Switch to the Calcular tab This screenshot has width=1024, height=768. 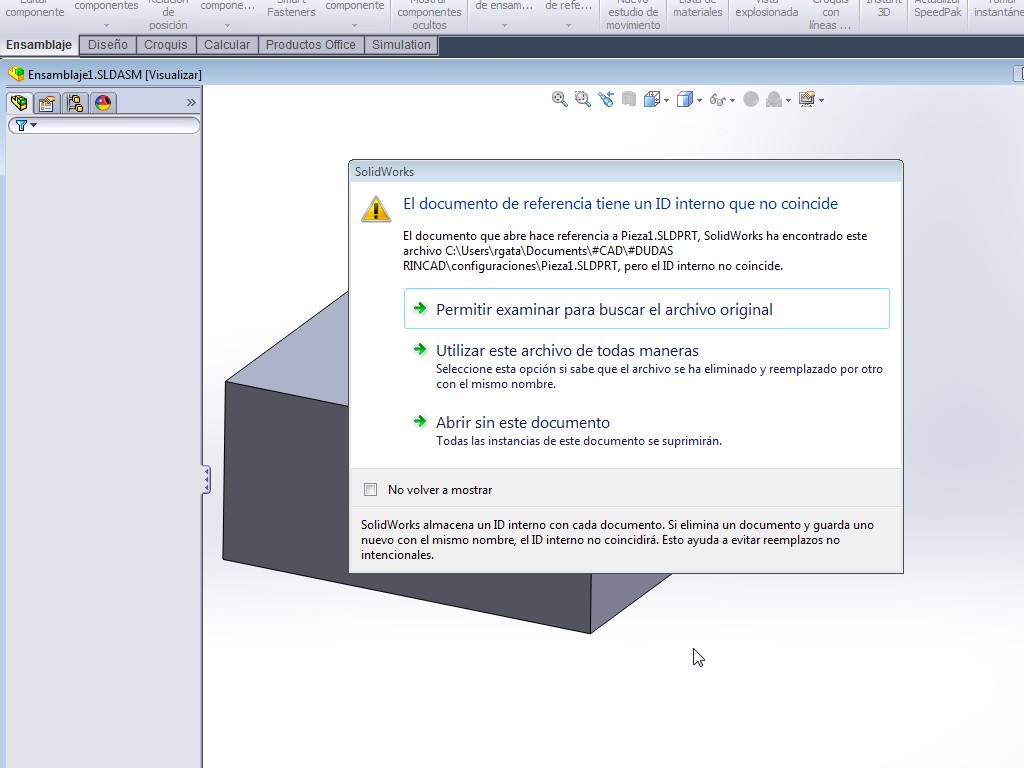click(x=227, y=44)
